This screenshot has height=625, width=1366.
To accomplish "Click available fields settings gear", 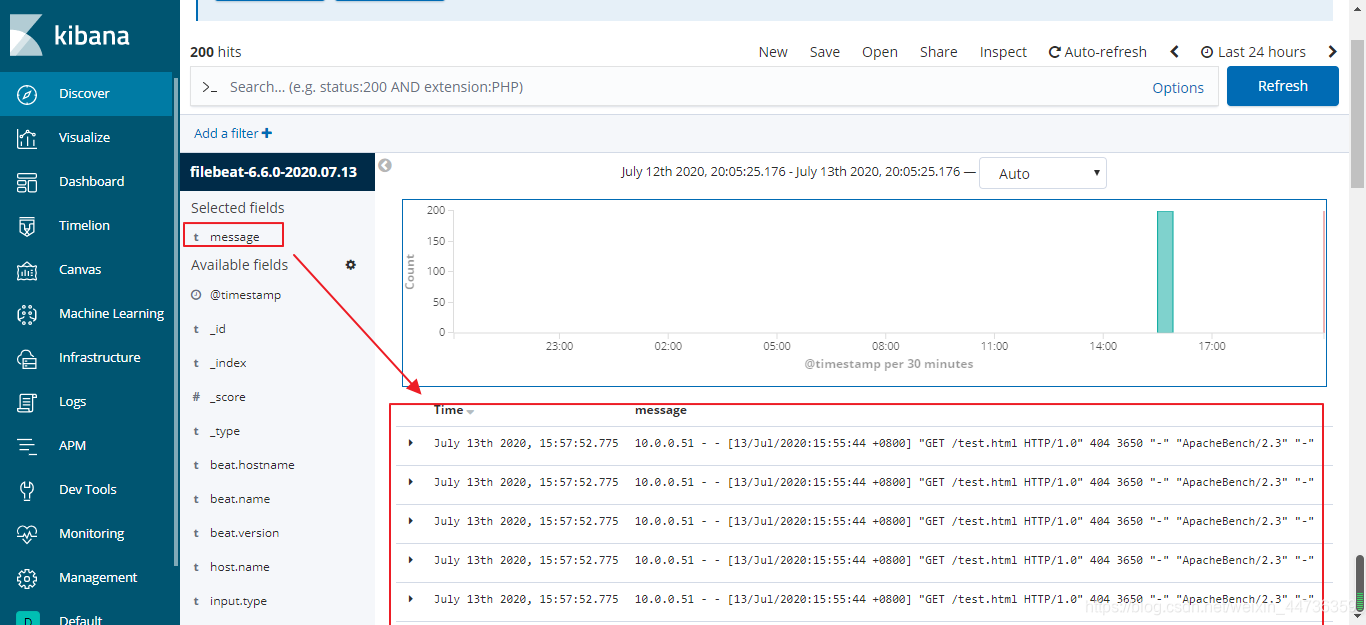I will click(351, 265).
